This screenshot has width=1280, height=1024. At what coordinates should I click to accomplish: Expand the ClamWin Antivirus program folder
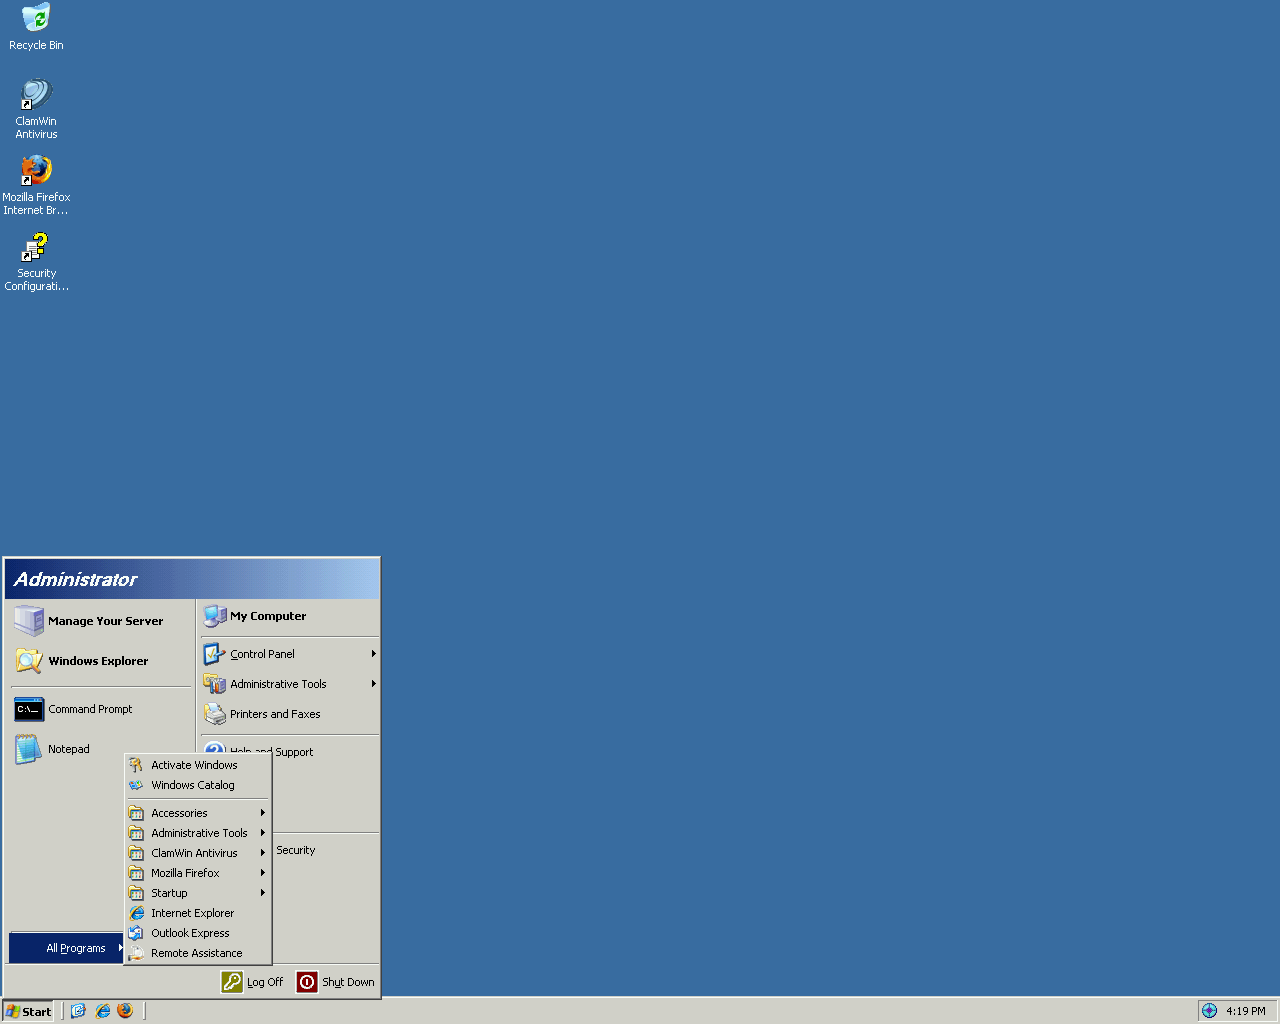[197, 853]
